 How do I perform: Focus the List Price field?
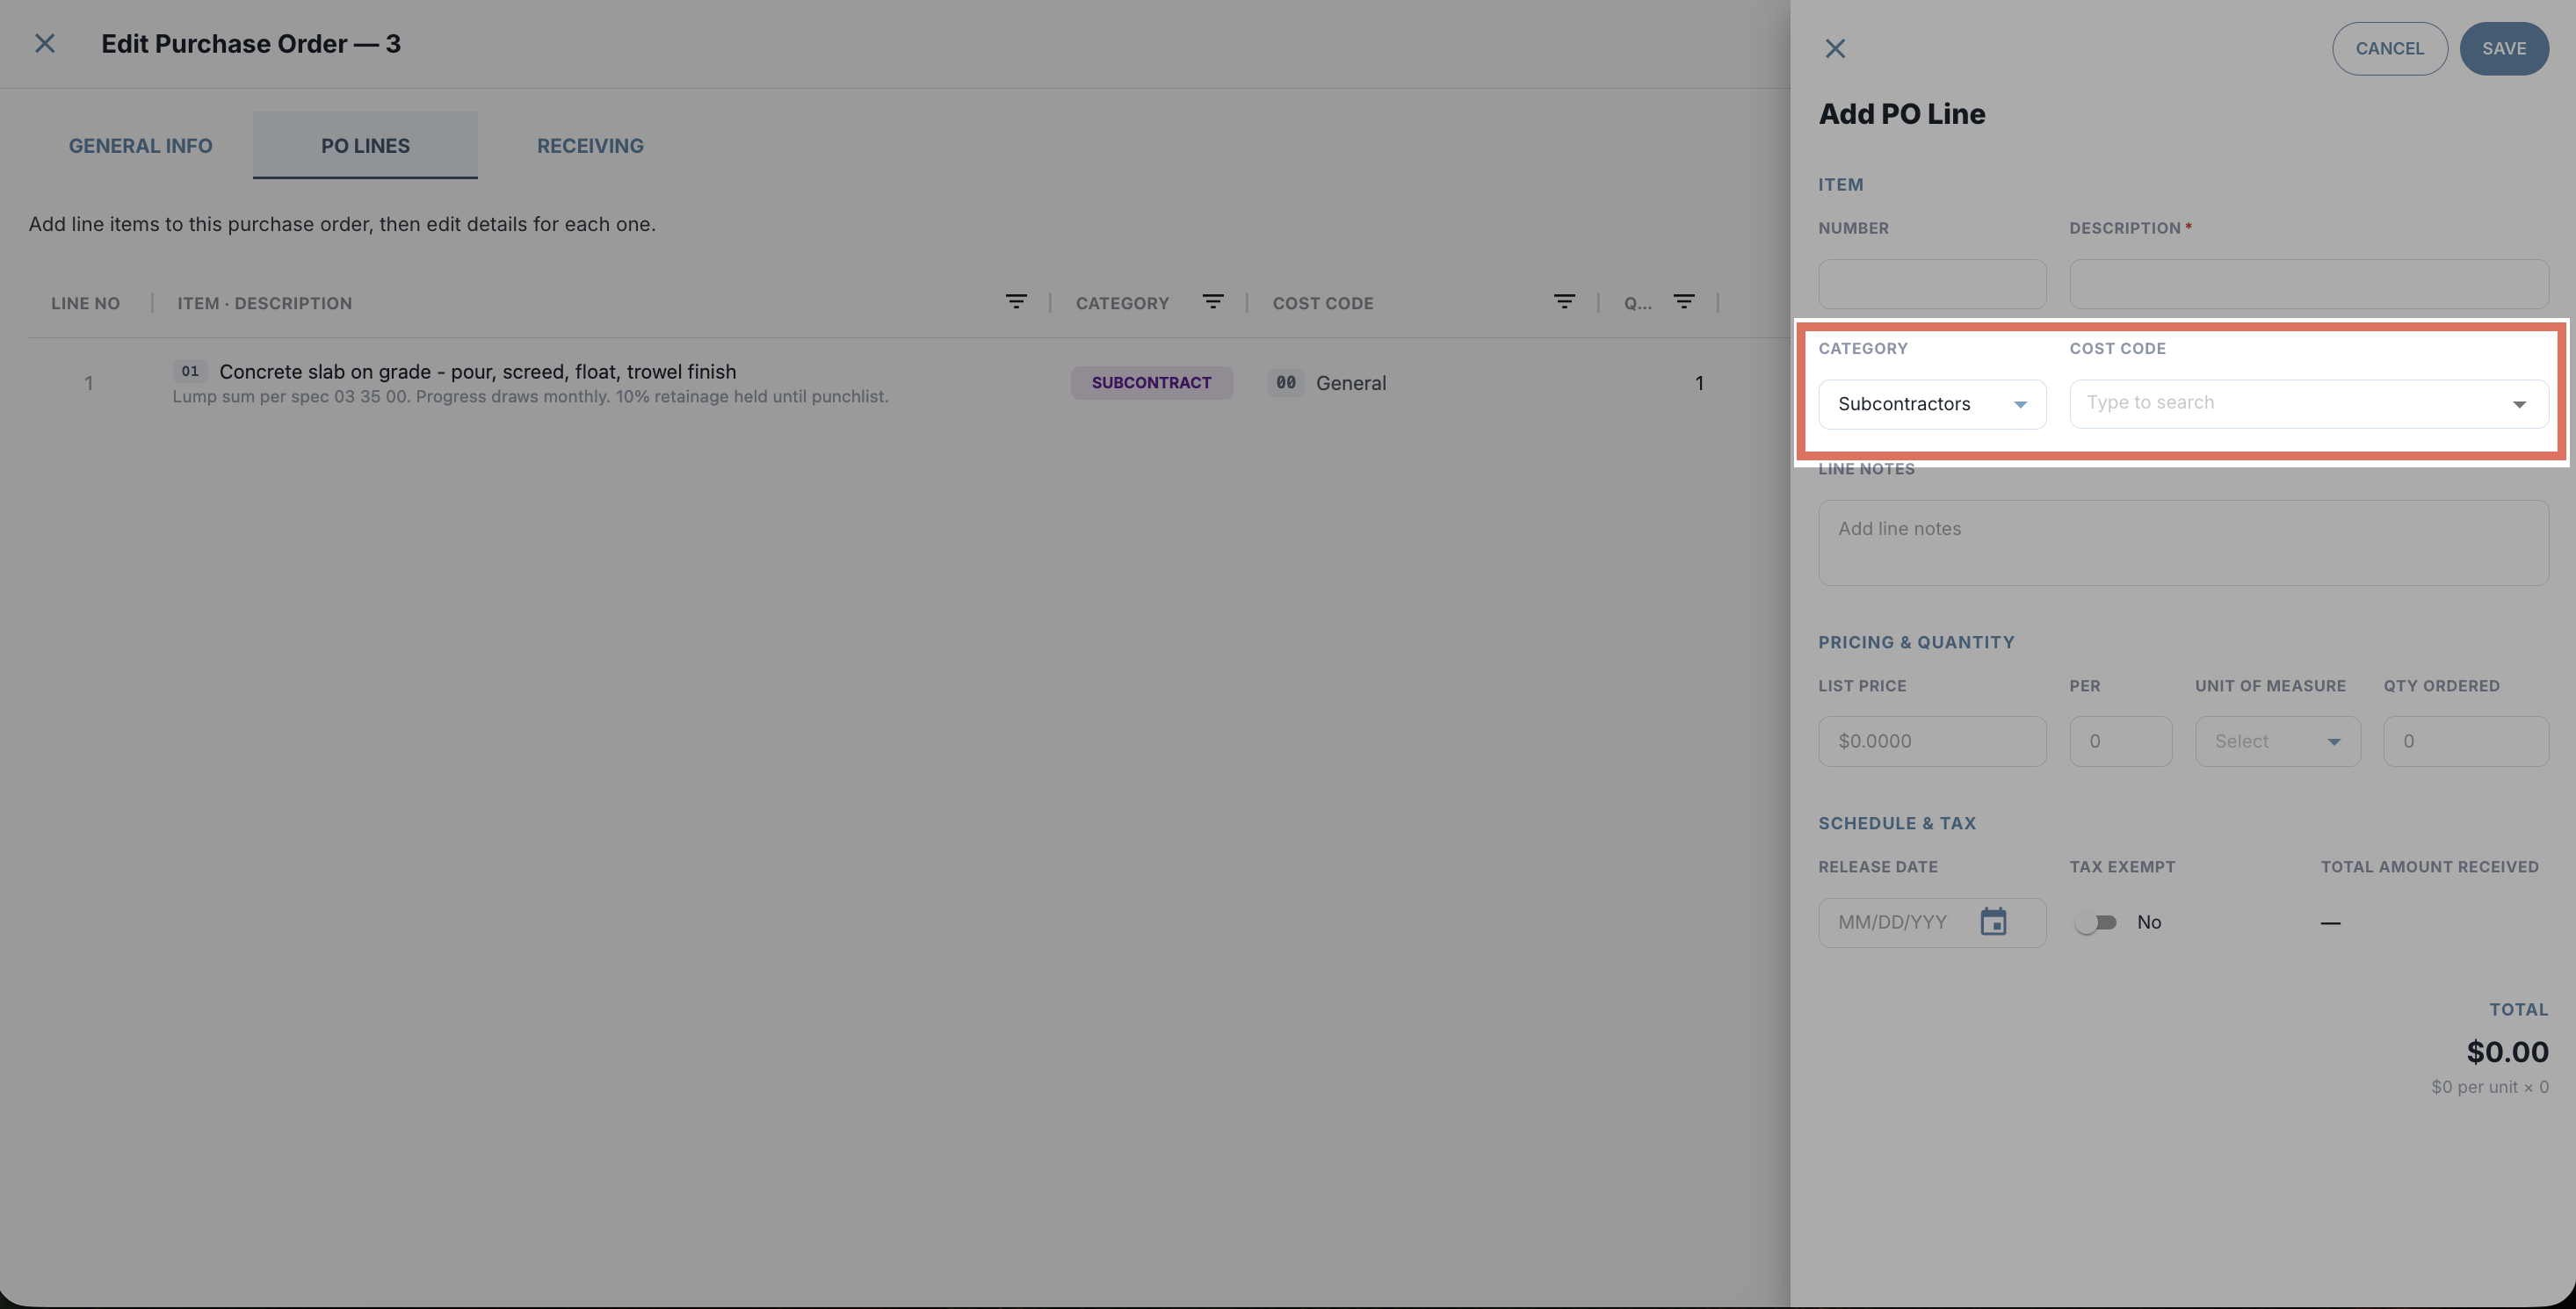point(1932,742)
